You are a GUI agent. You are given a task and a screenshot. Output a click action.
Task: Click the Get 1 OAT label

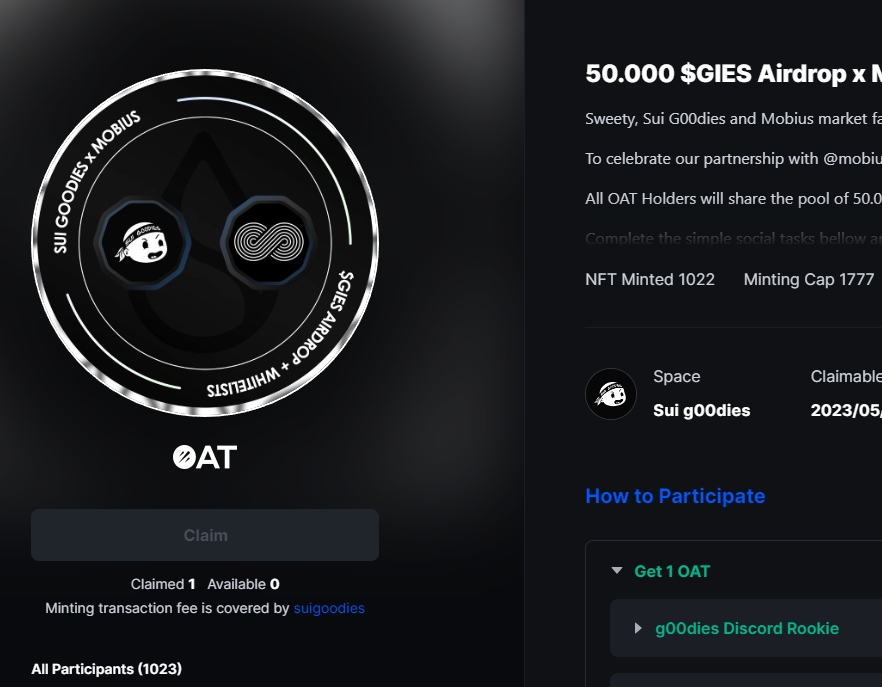[x=672, y=571]
